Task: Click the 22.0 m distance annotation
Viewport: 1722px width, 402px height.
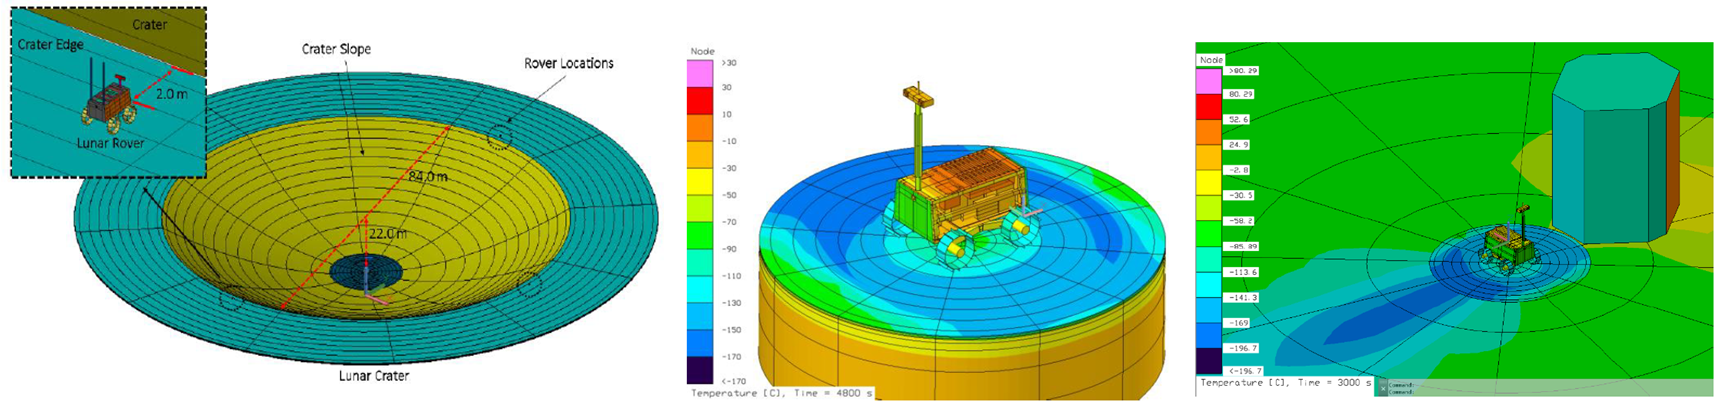Action: [x=388, y=234]
